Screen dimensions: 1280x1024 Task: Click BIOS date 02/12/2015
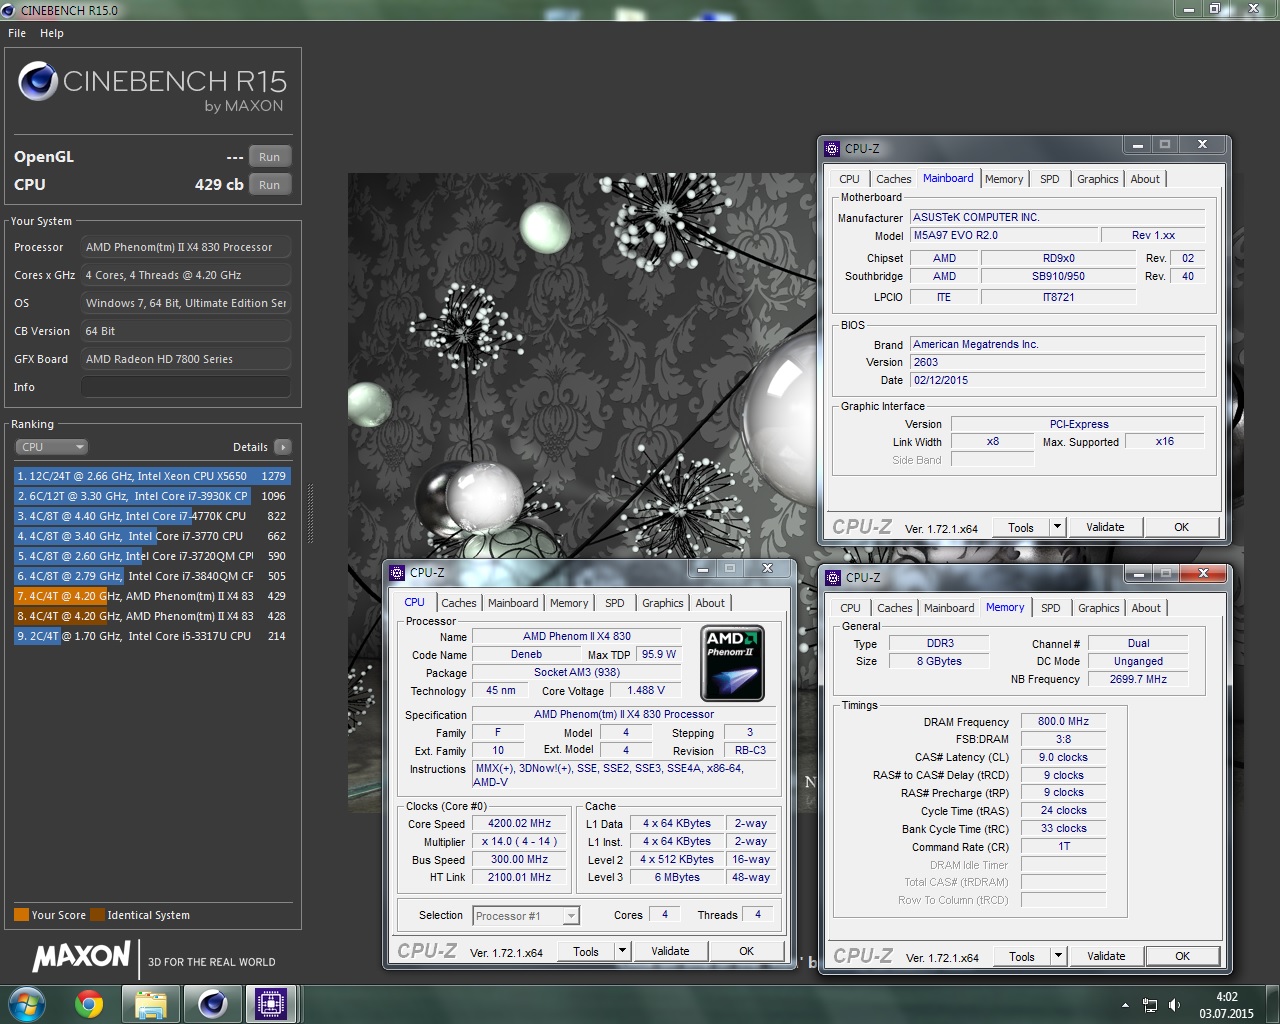pyautogui.click(x=1057, y=380)
